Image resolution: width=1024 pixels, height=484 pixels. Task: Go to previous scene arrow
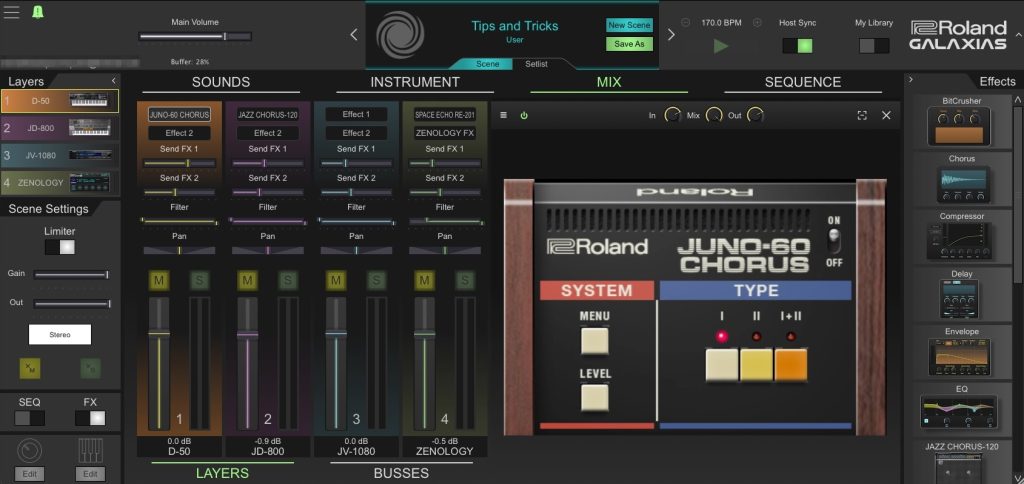(354, 35)
